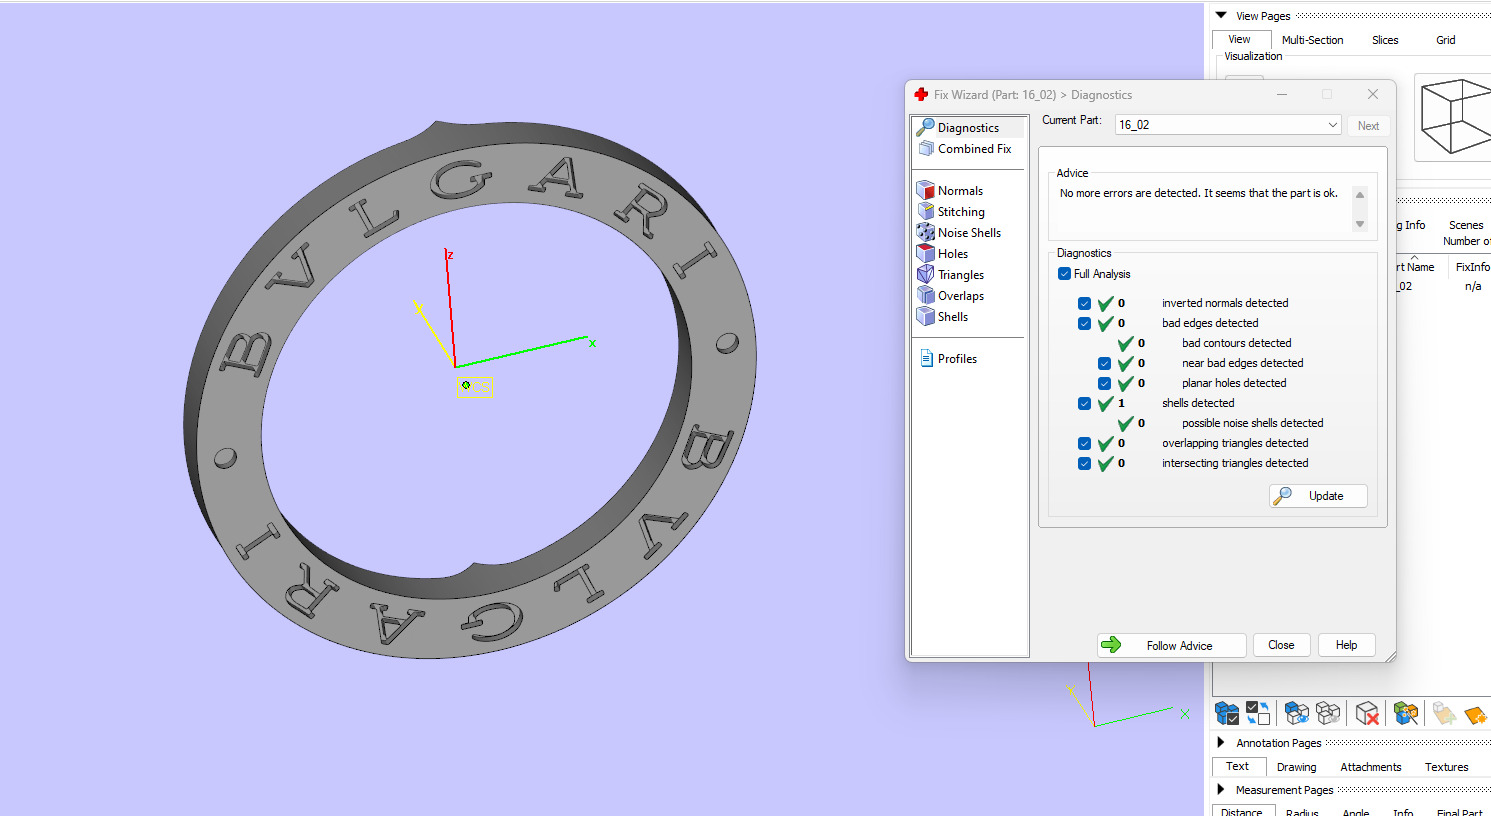Expand the Measurement Pages section
The width and height of the screenshot is (1491, 816).
[x=1221, y=789]
